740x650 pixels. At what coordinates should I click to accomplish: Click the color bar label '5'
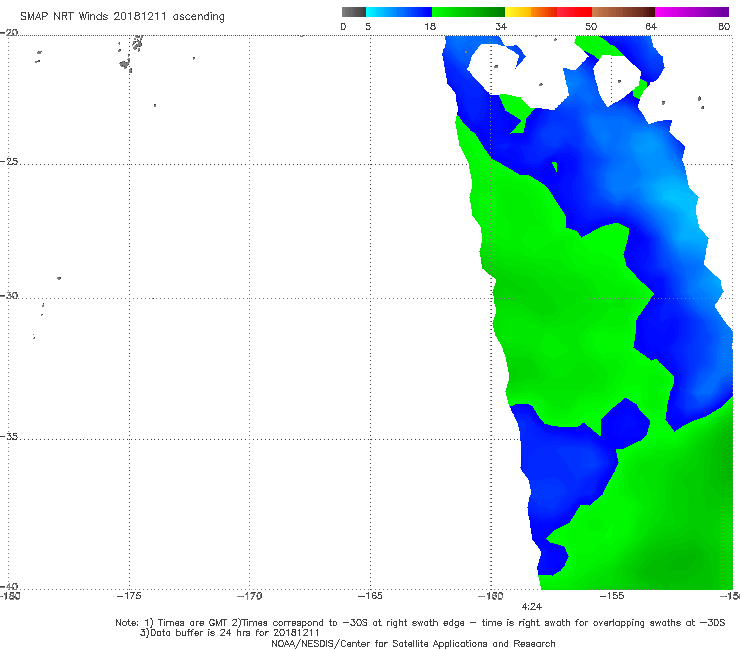coord(368,27)
